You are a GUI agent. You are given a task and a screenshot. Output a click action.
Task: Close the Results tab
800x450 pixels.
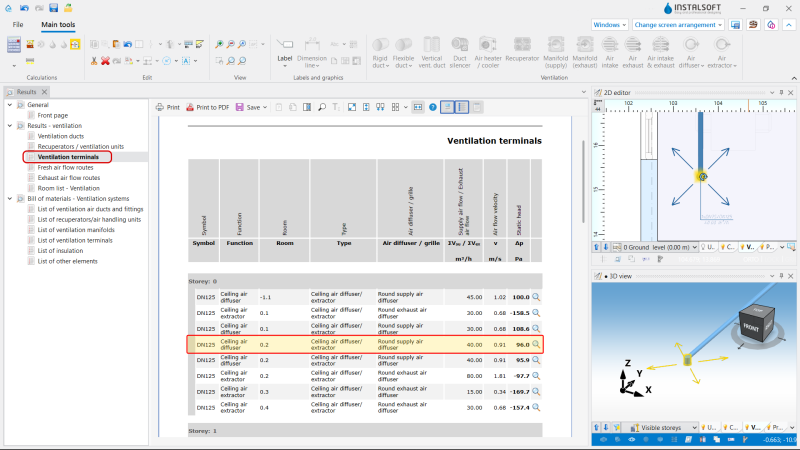[x=44, y=92]
